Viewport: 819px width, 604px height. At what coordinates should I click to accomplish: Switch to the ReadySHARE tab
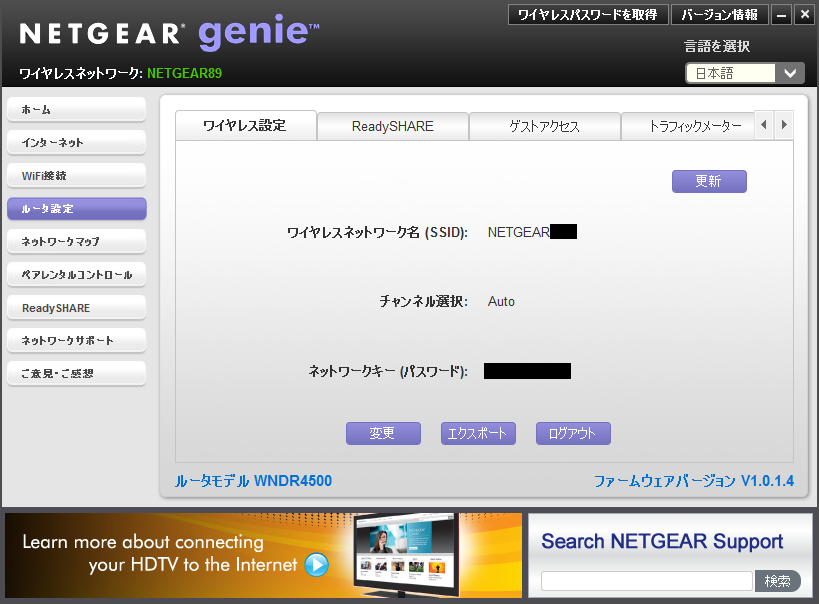(392, 126)
